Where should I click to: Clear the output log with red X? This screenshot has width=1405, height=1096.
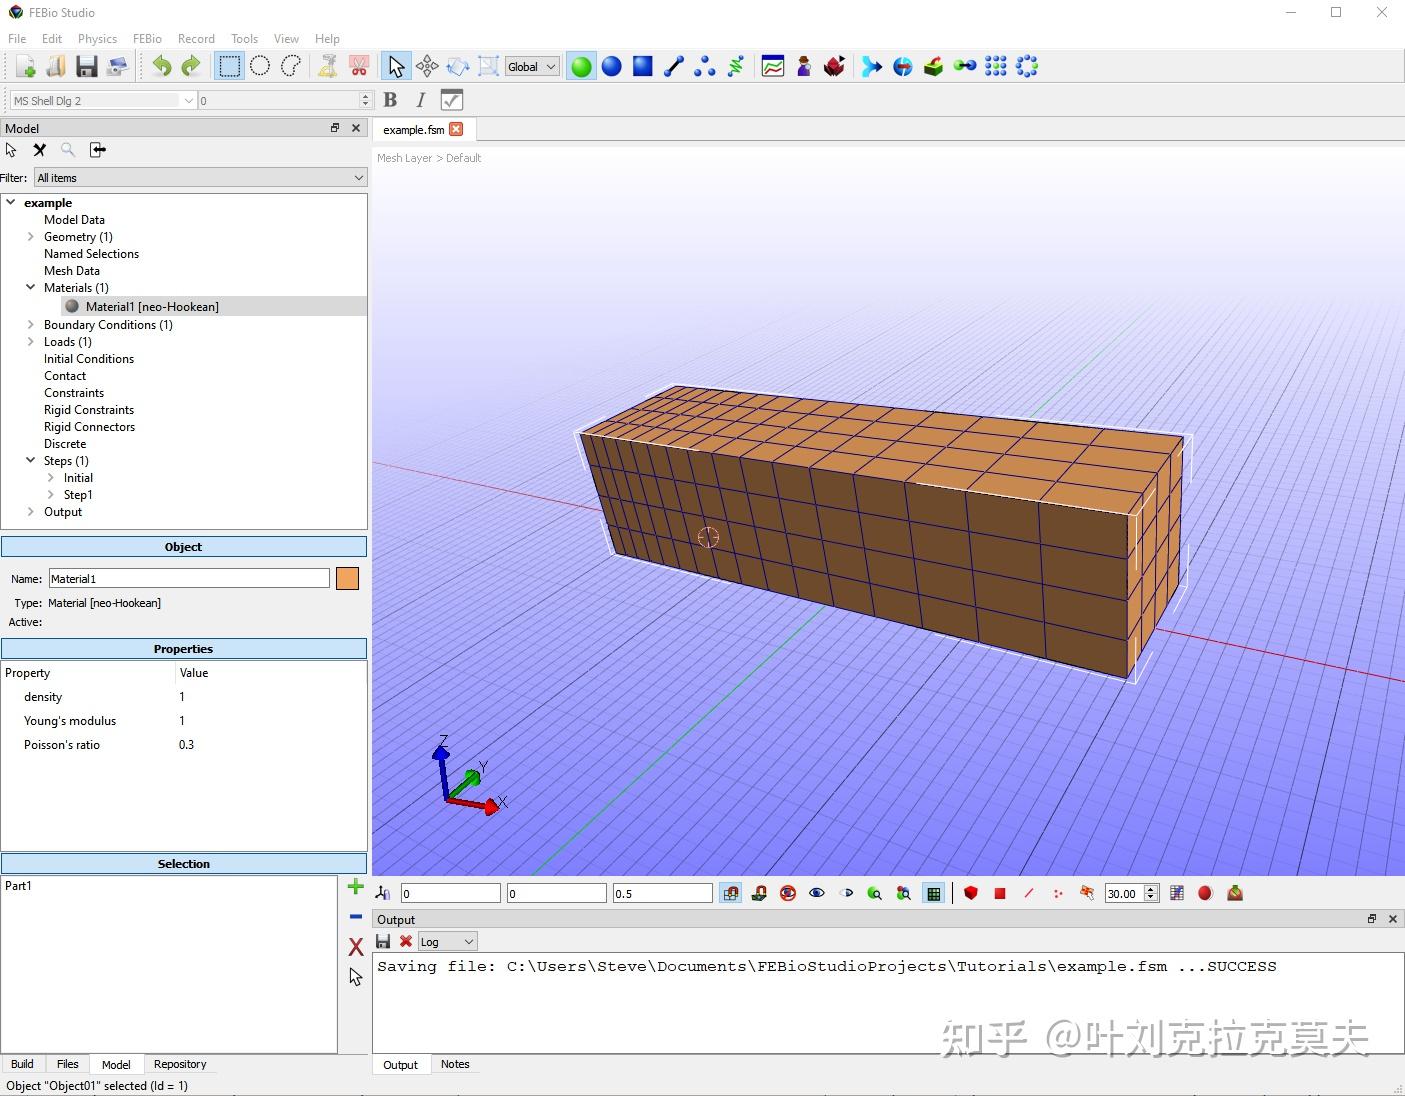406,941
